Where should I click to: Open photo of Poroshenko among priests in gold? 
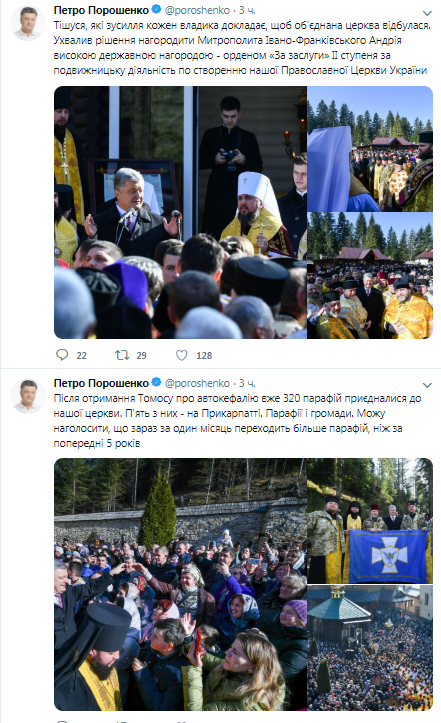370,276
